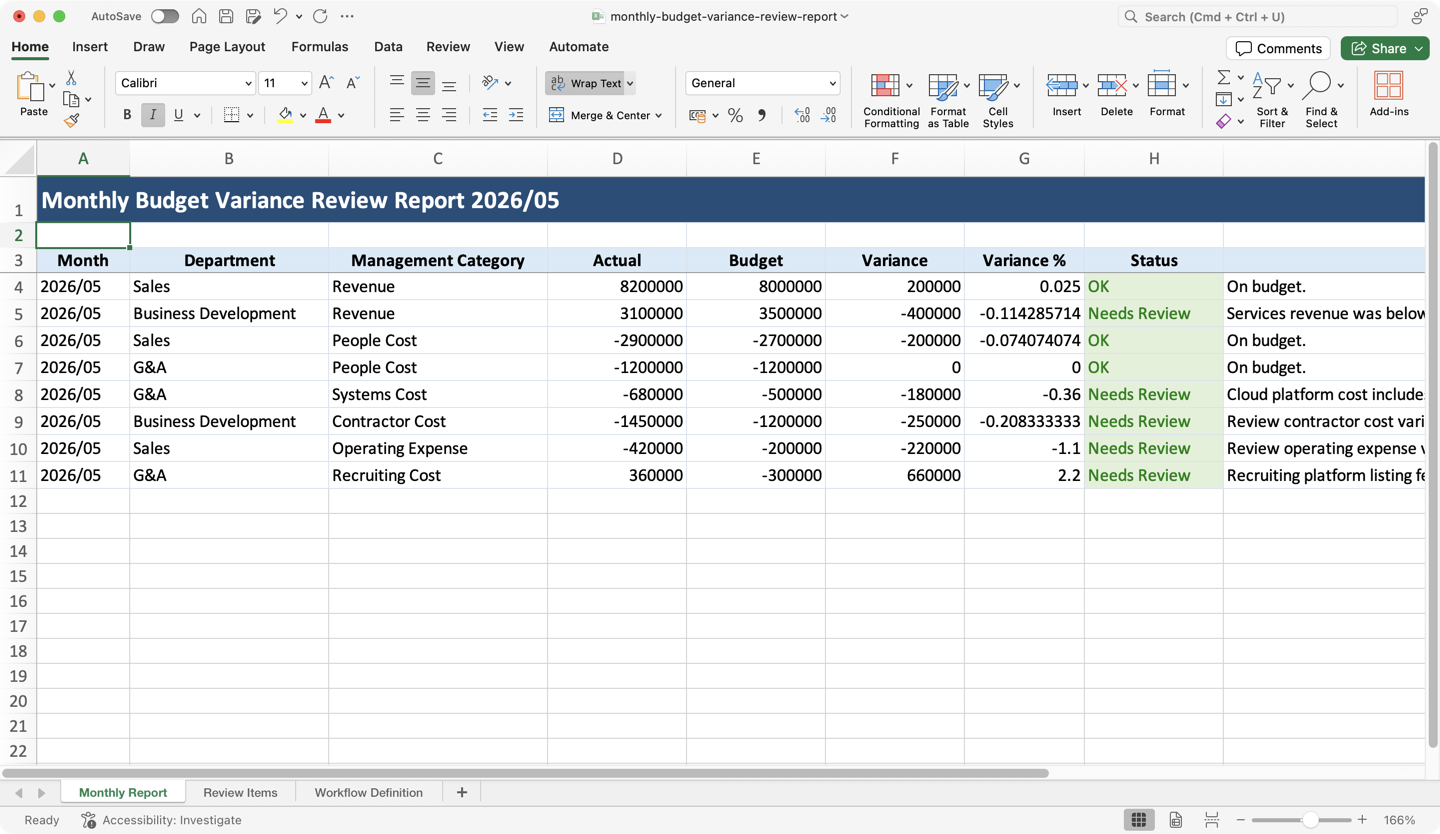Center text horizontally
The width and height of the screenshot is (1440, 834).
click(423, 115)
